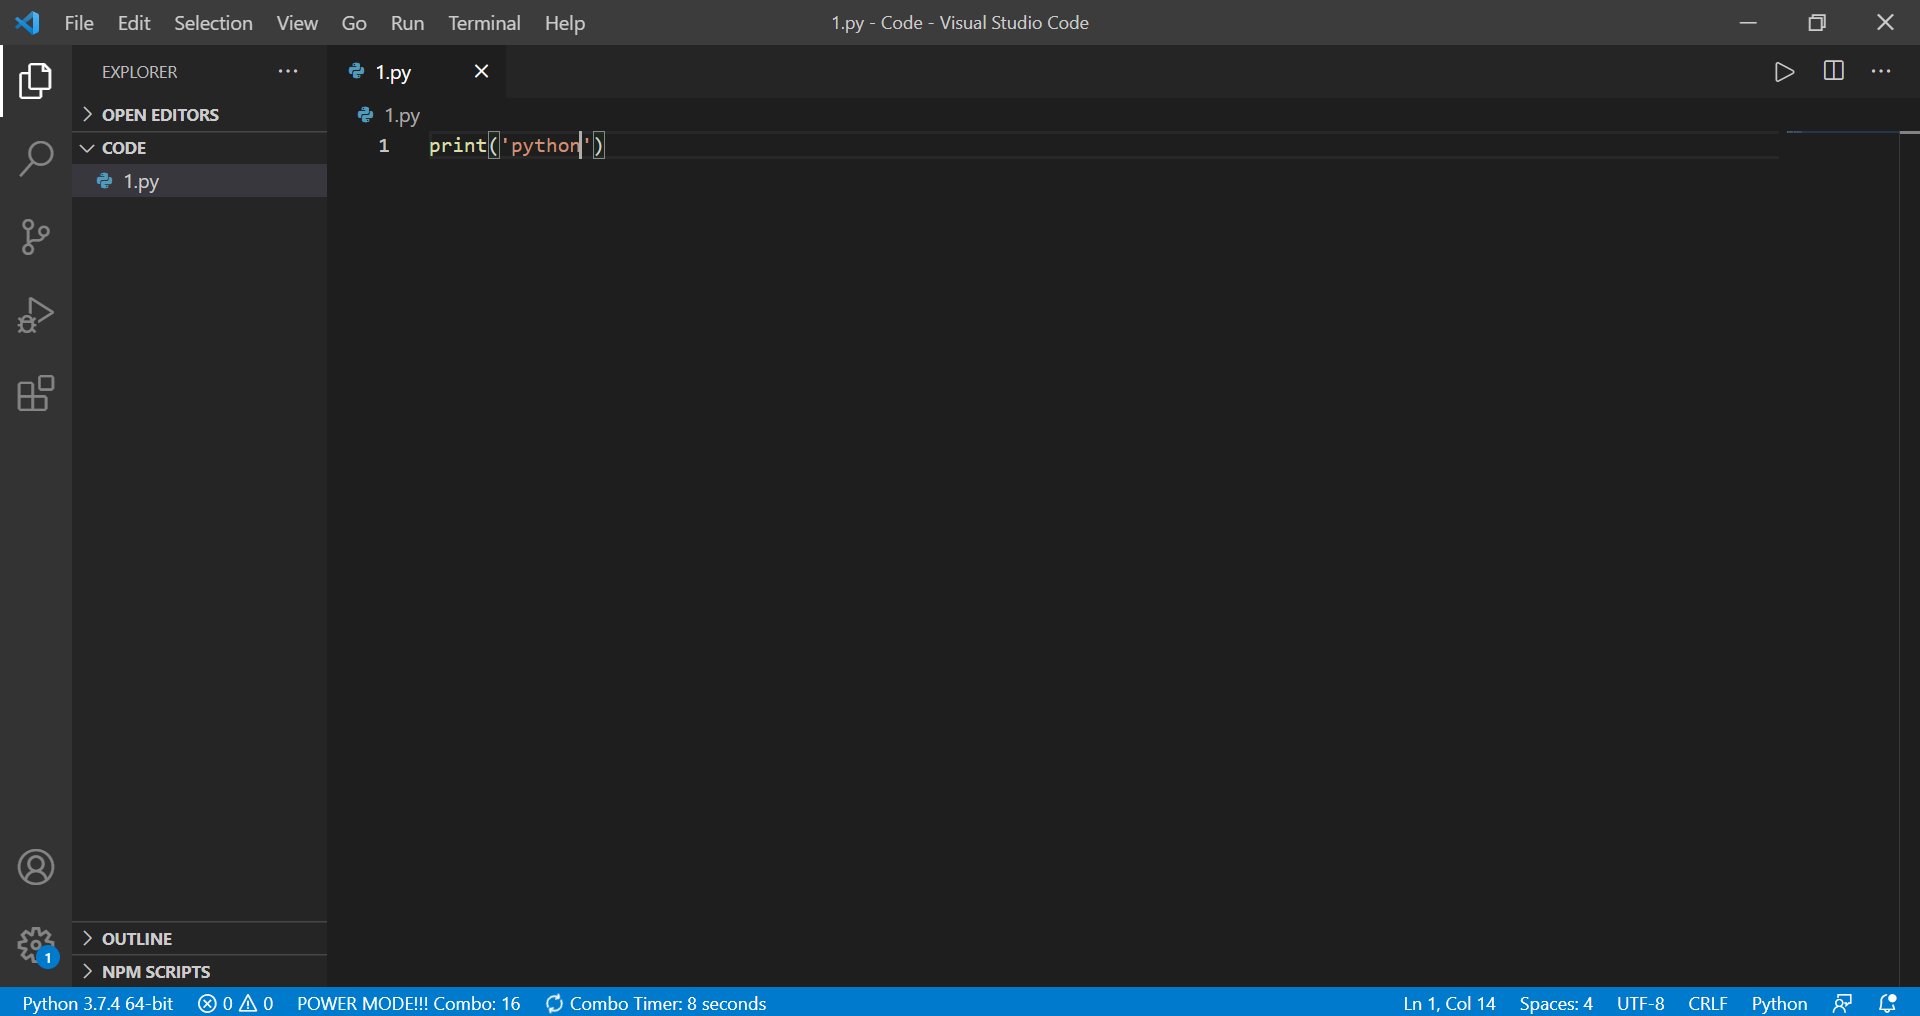Split the editor right

pos(1834,71)
